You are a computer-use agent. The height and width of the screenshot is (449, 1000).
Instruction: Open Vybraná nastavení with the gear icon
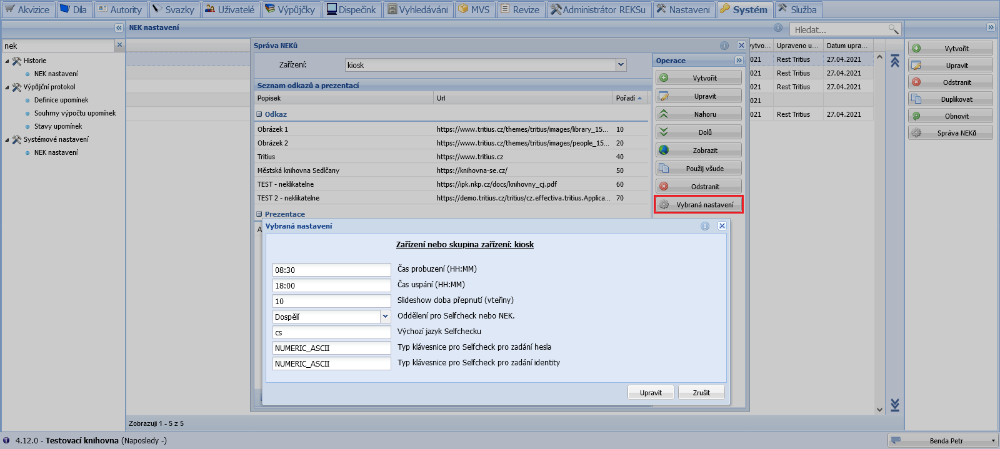click(x=699, y=205)
